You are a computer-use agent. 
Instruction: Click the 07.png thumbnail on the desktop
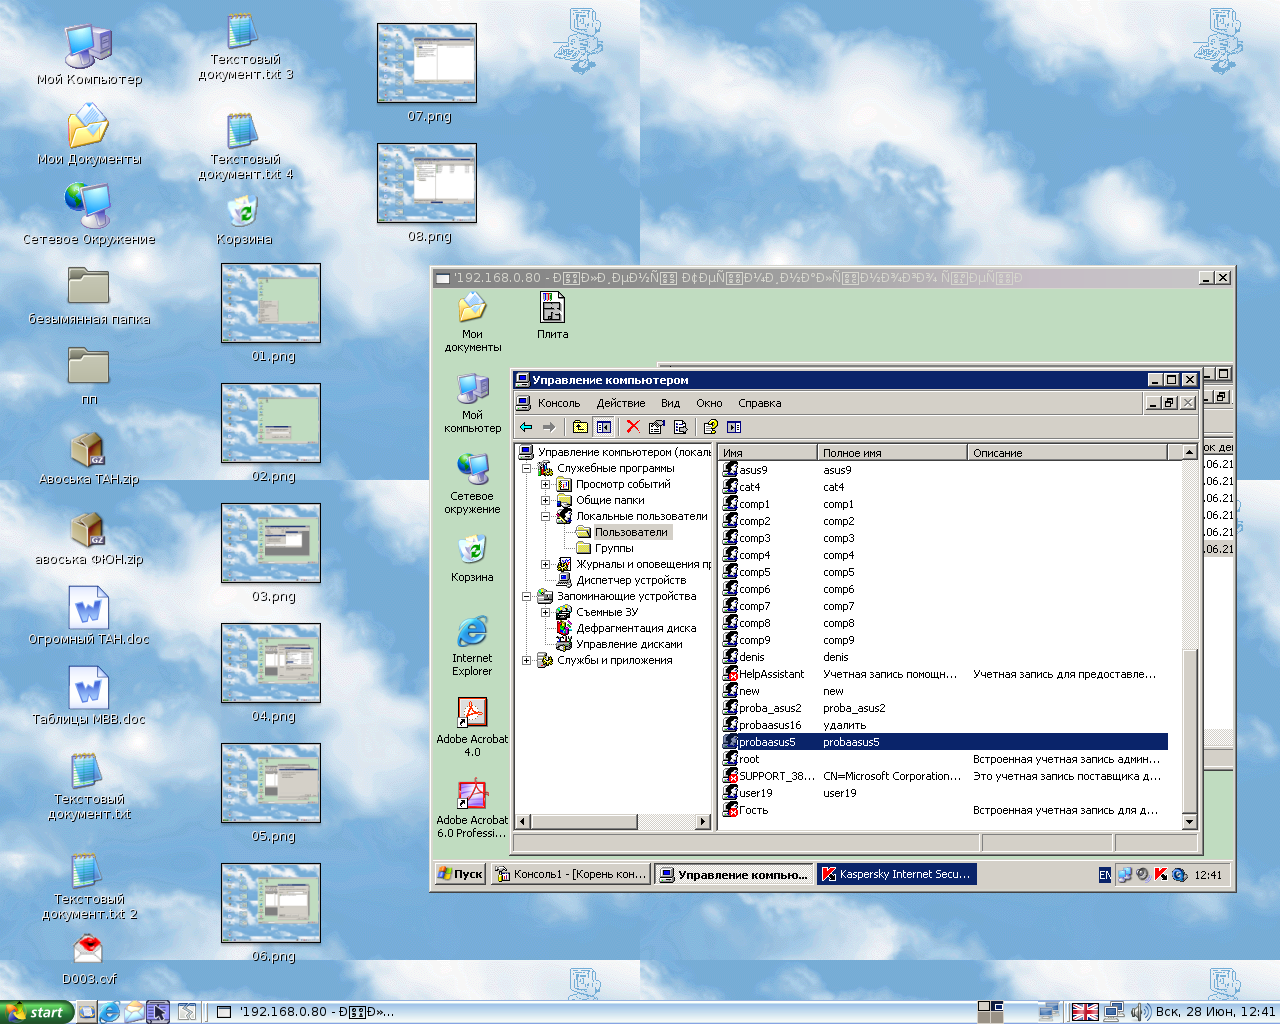coord(427,64)
